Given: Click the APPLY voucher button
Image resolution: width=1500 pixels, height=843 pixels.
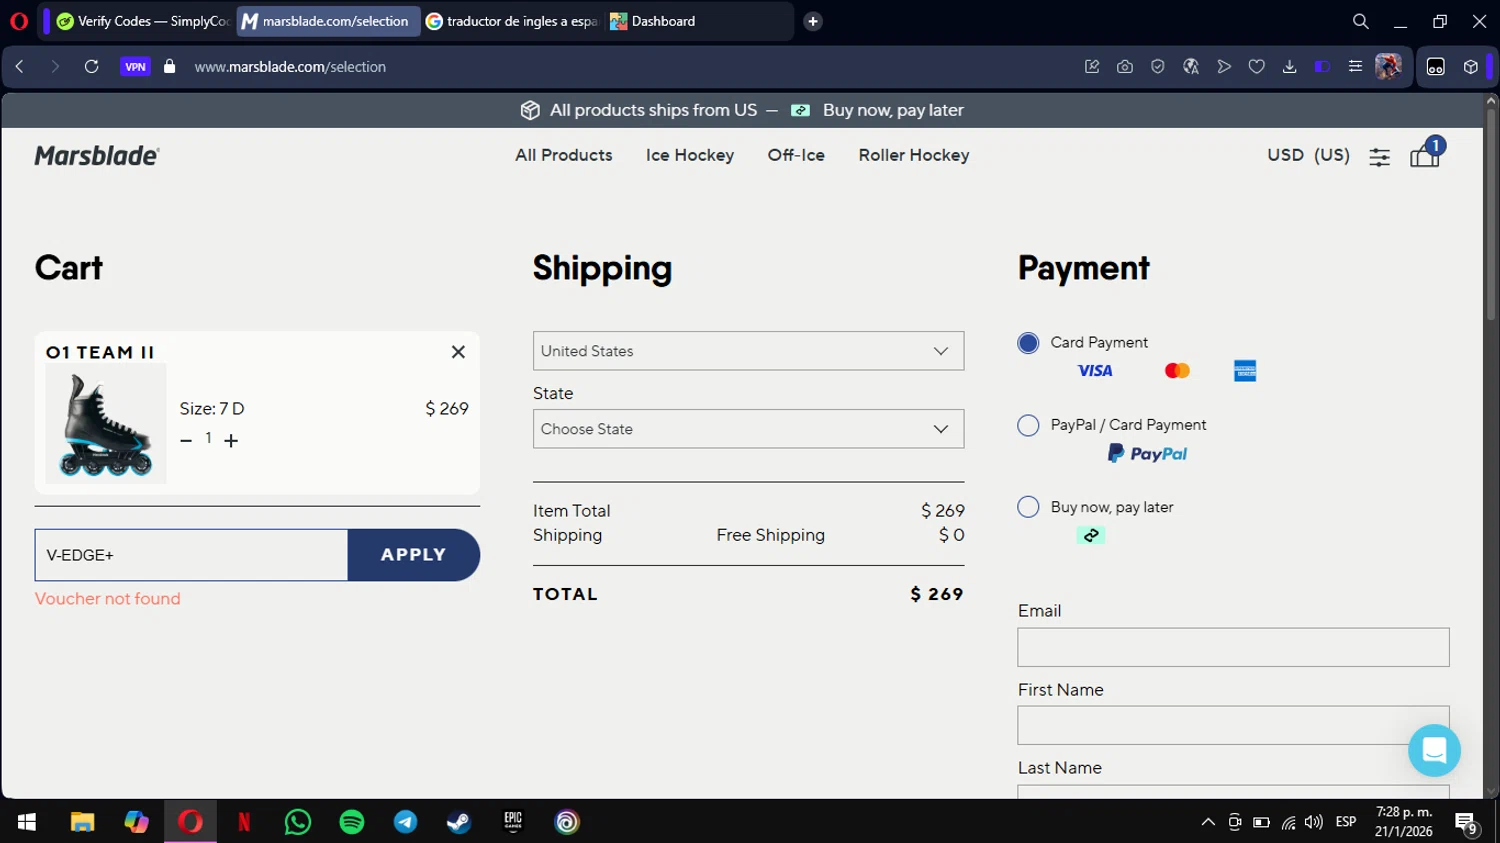Looking at the screenshot, I should click(413, 555).
